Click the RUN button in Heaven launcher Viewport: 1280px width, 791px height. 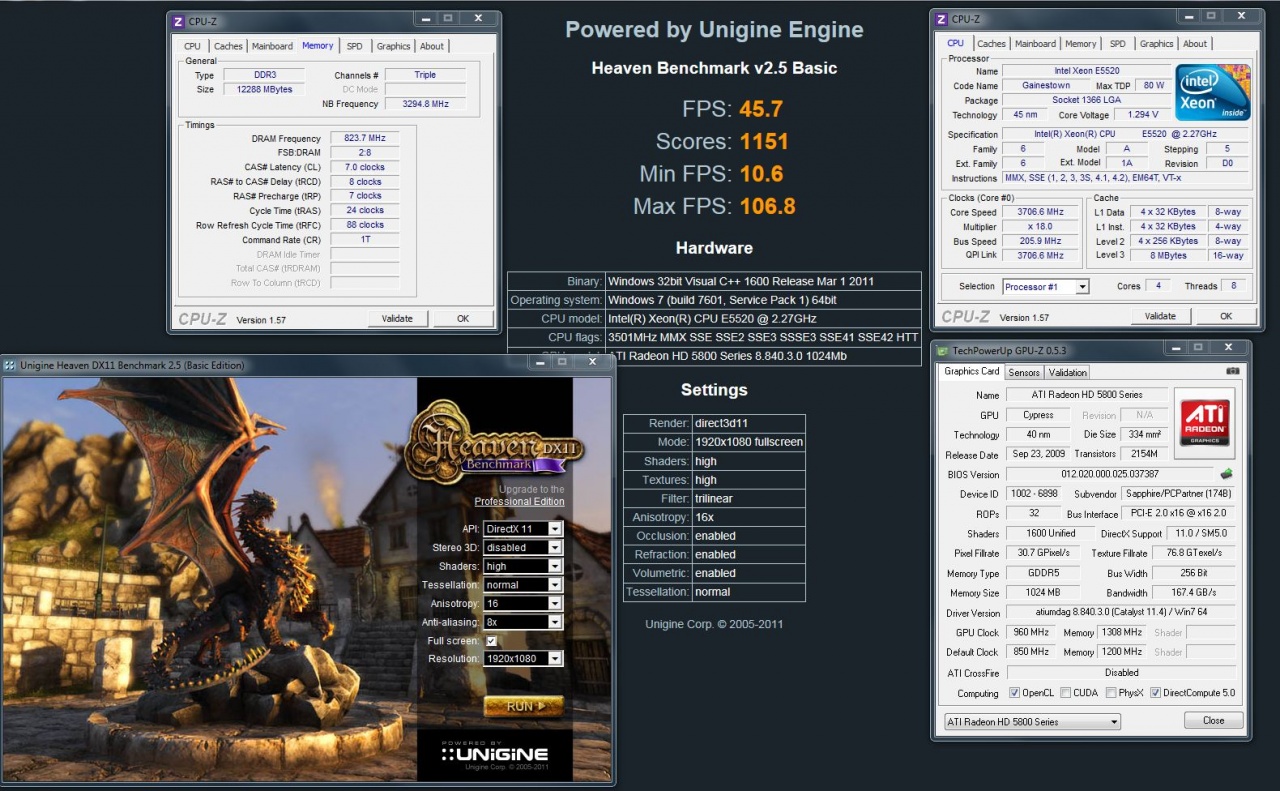click(523, 706)
